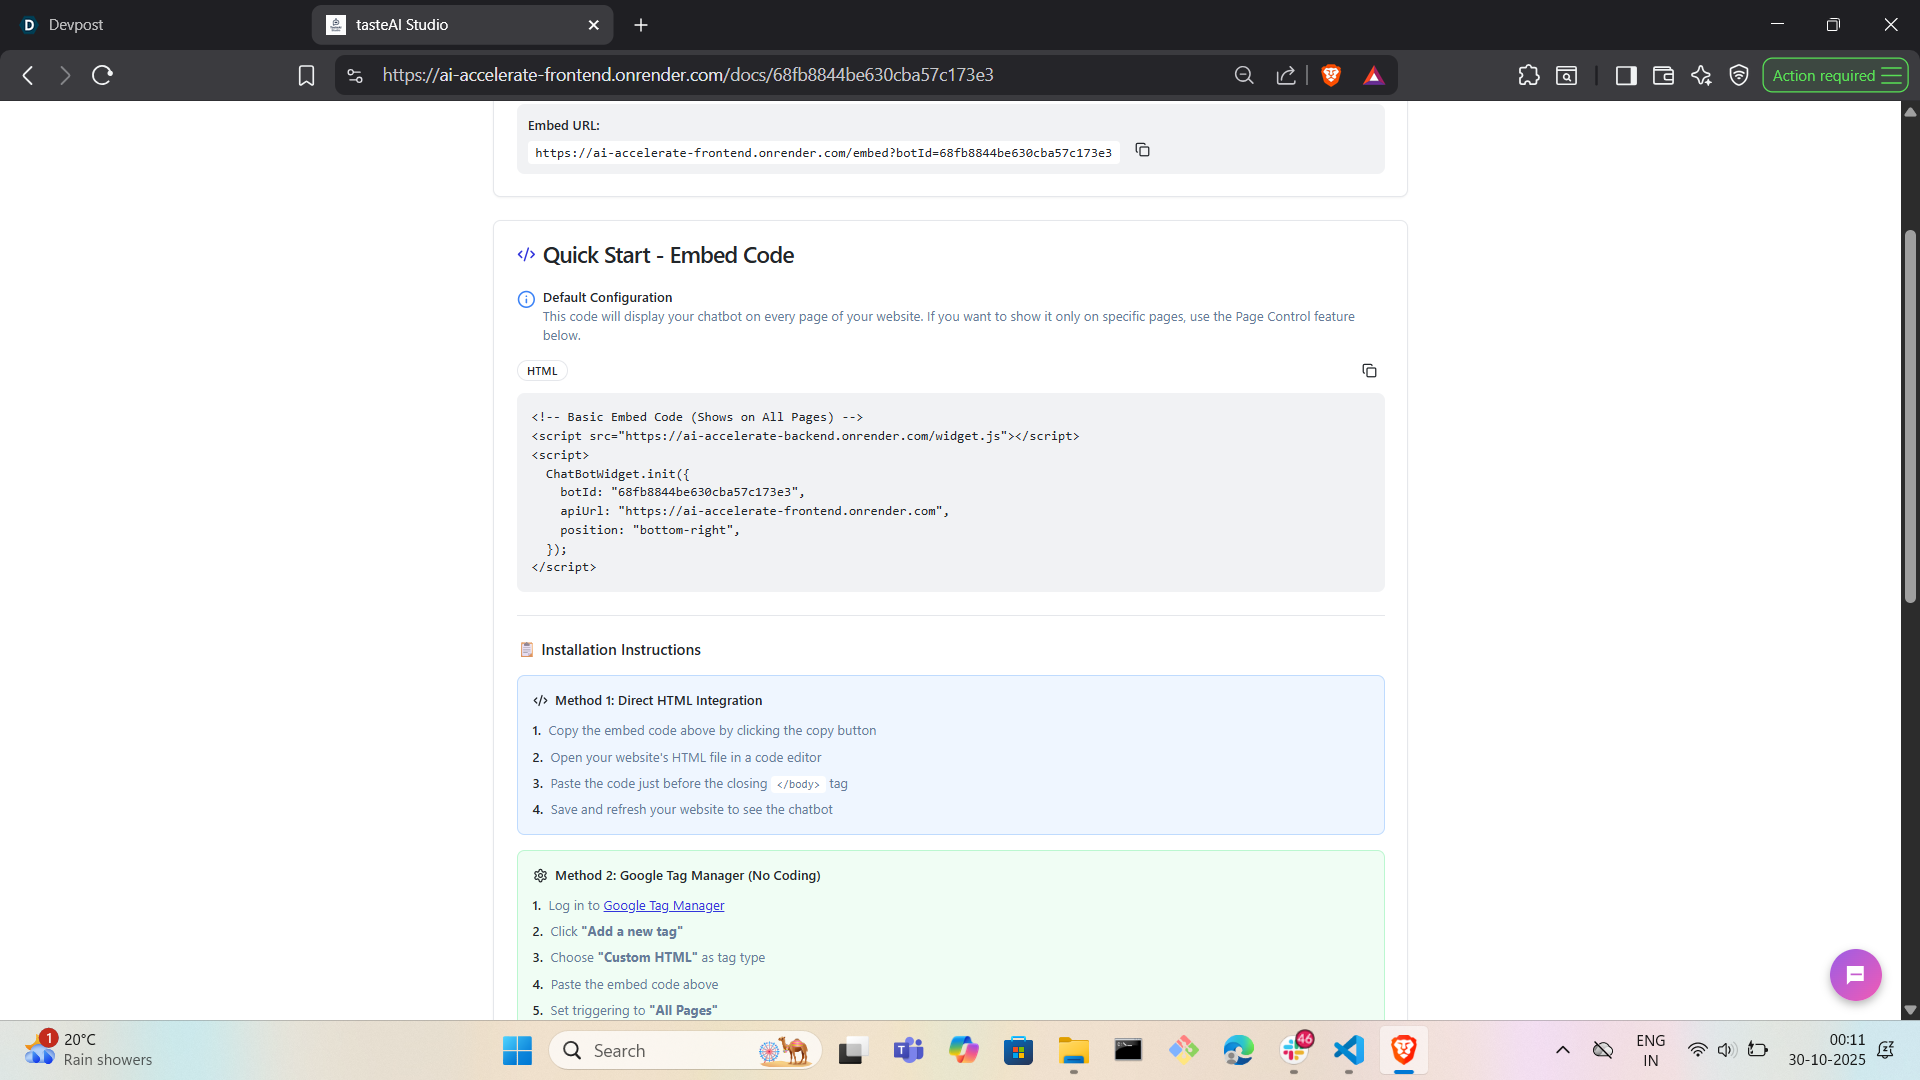Image resolution: width=1920 pixels, height=1080 pixels.
Task: Open the Brave Rewards triangle icon
Action: pos(1373,75)
